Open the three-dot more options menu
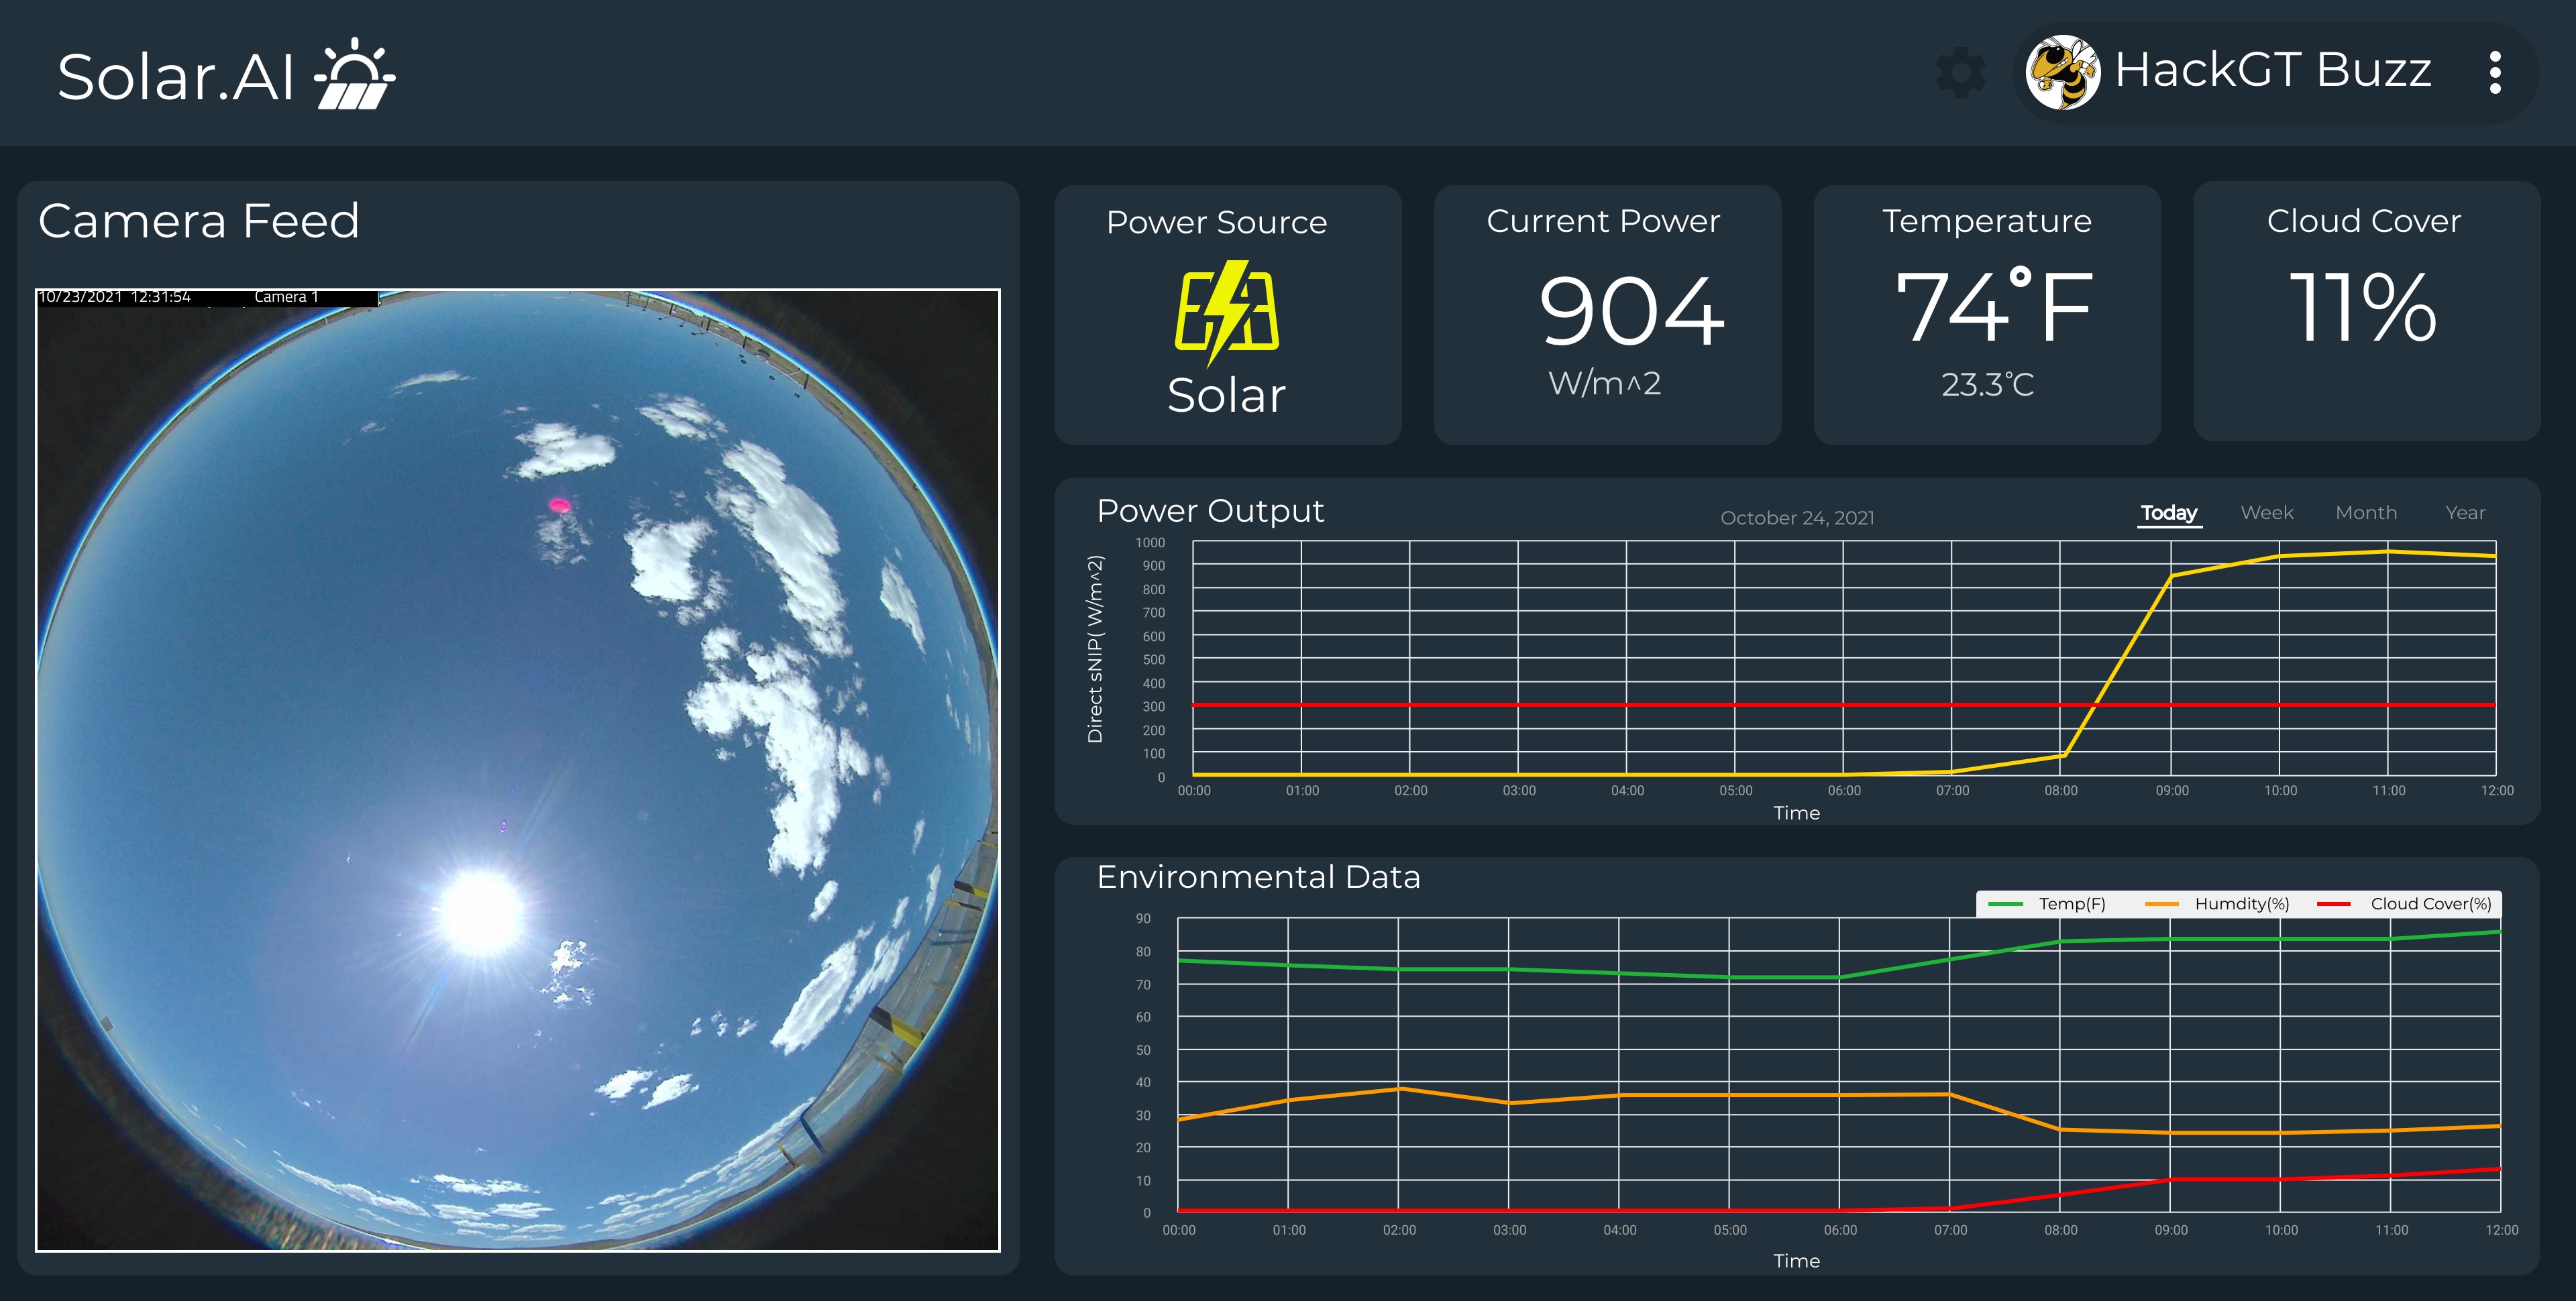The height and width of the screenshot is (1301, 2576). click(x=2495, y=73)
